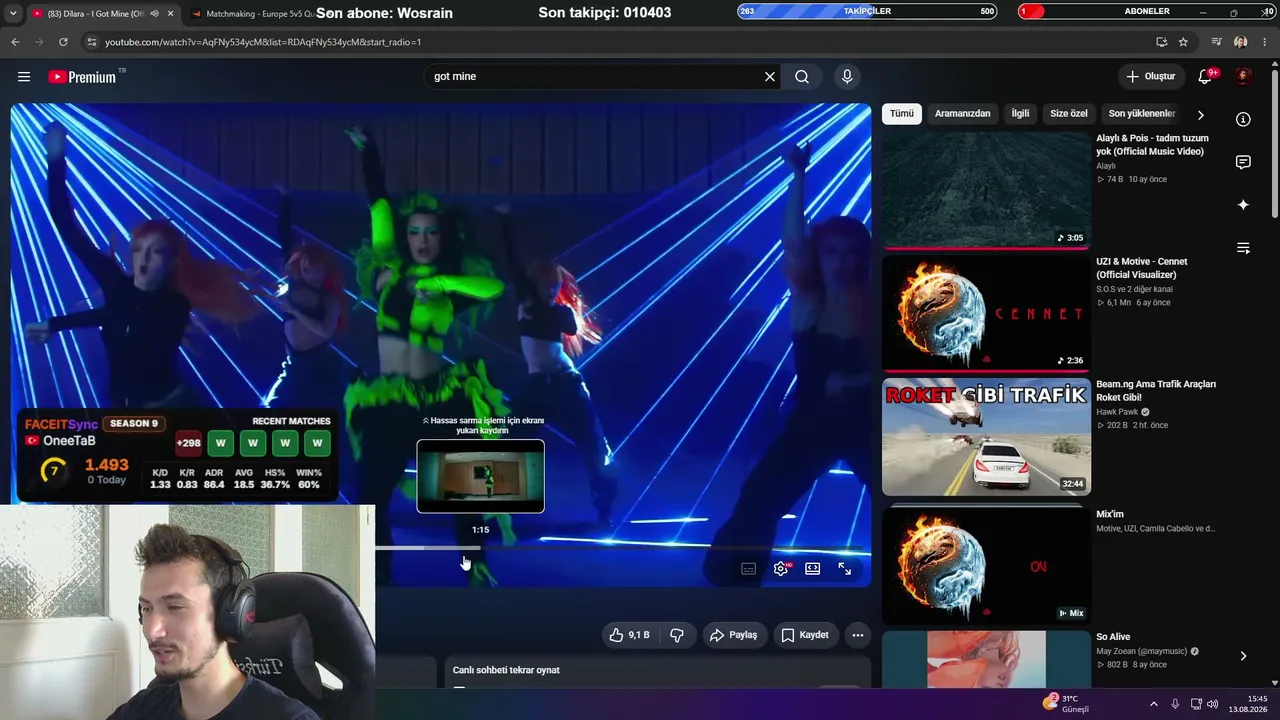Dislike the video with thumbs-down
Screen dimensions: 1280x720
(x=677, y=635)
